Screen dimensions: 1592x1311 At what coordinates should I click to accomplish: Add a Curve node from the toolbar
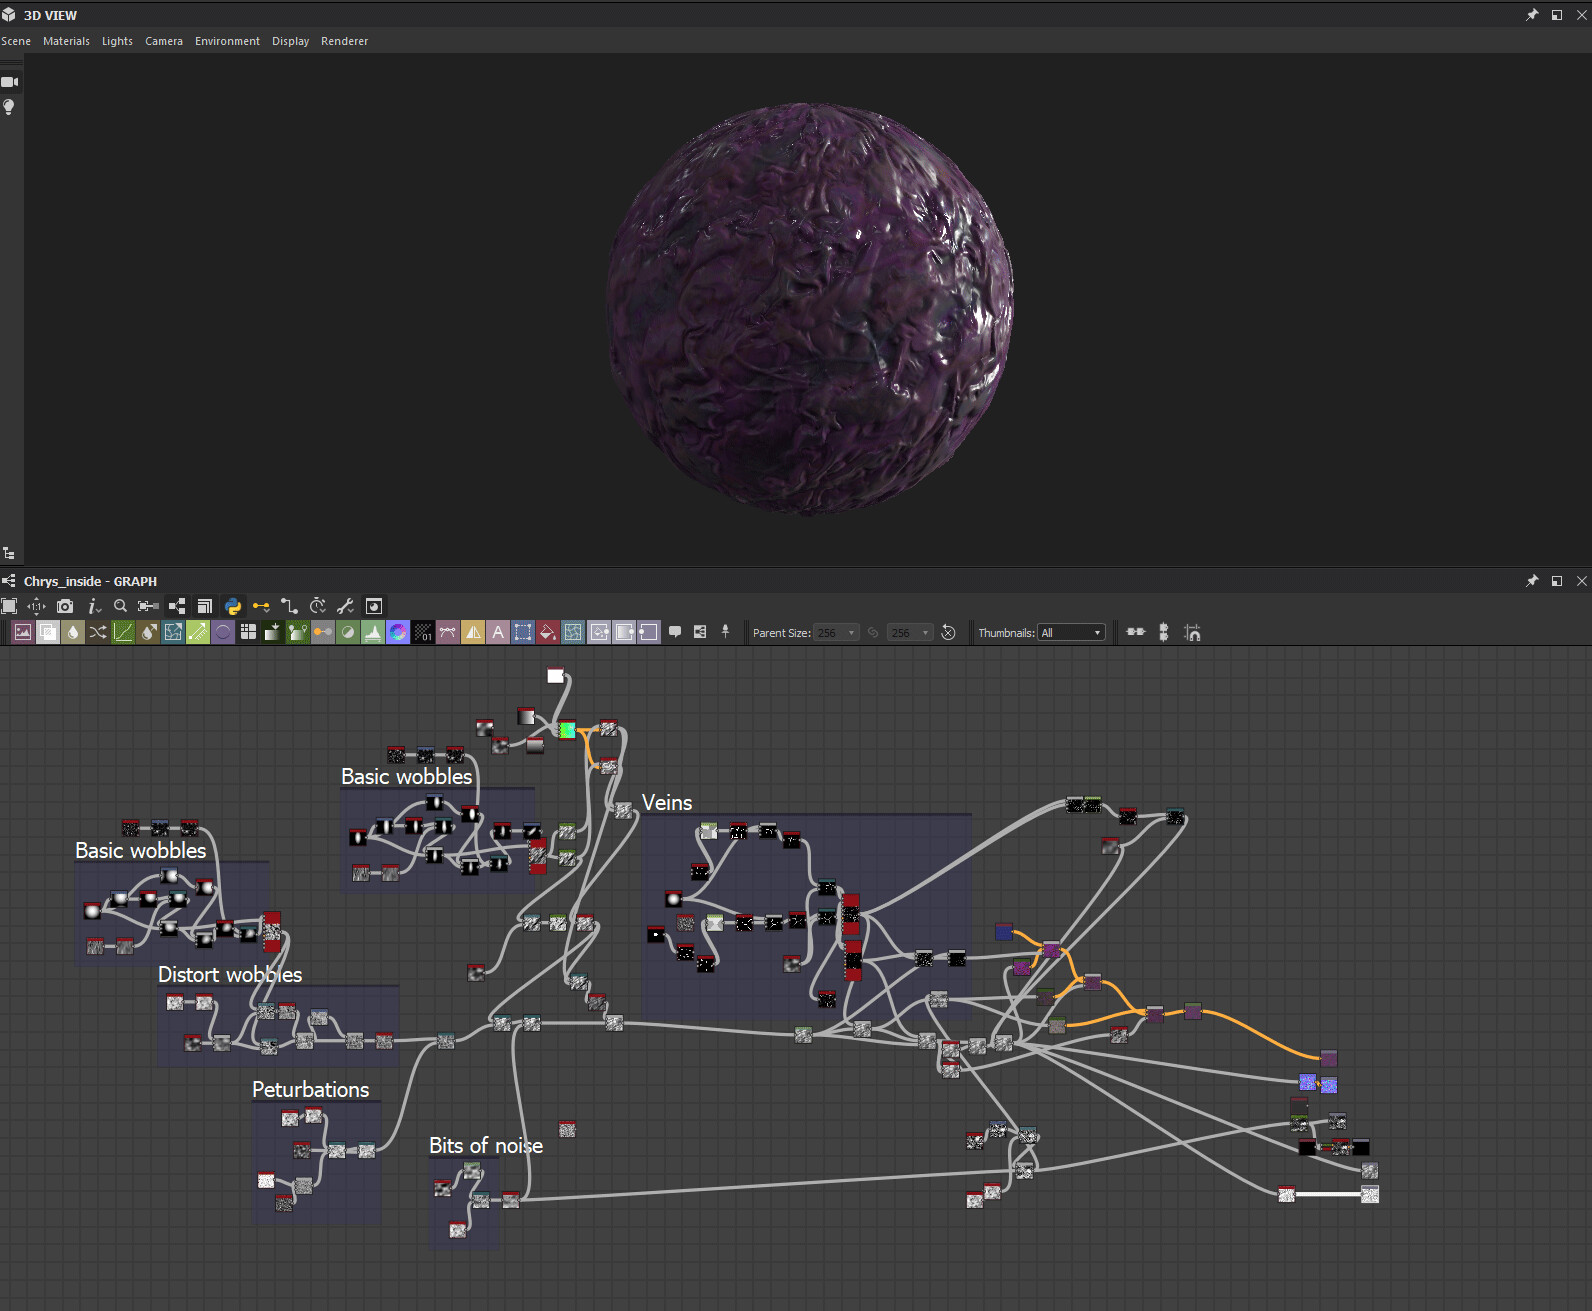point(123,632)
